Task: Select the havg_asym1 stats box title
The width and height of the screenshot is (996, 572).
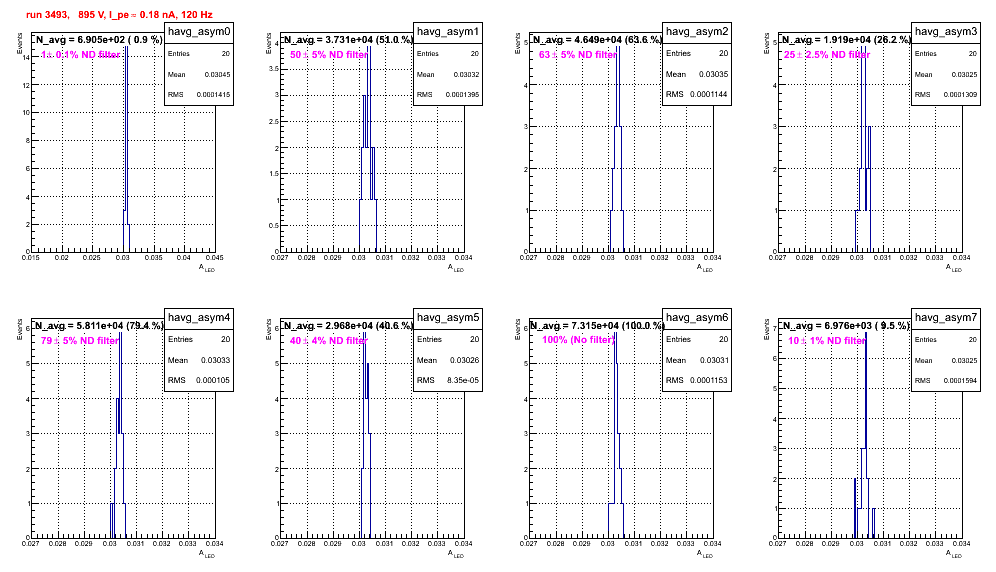Action: (448, 32)
